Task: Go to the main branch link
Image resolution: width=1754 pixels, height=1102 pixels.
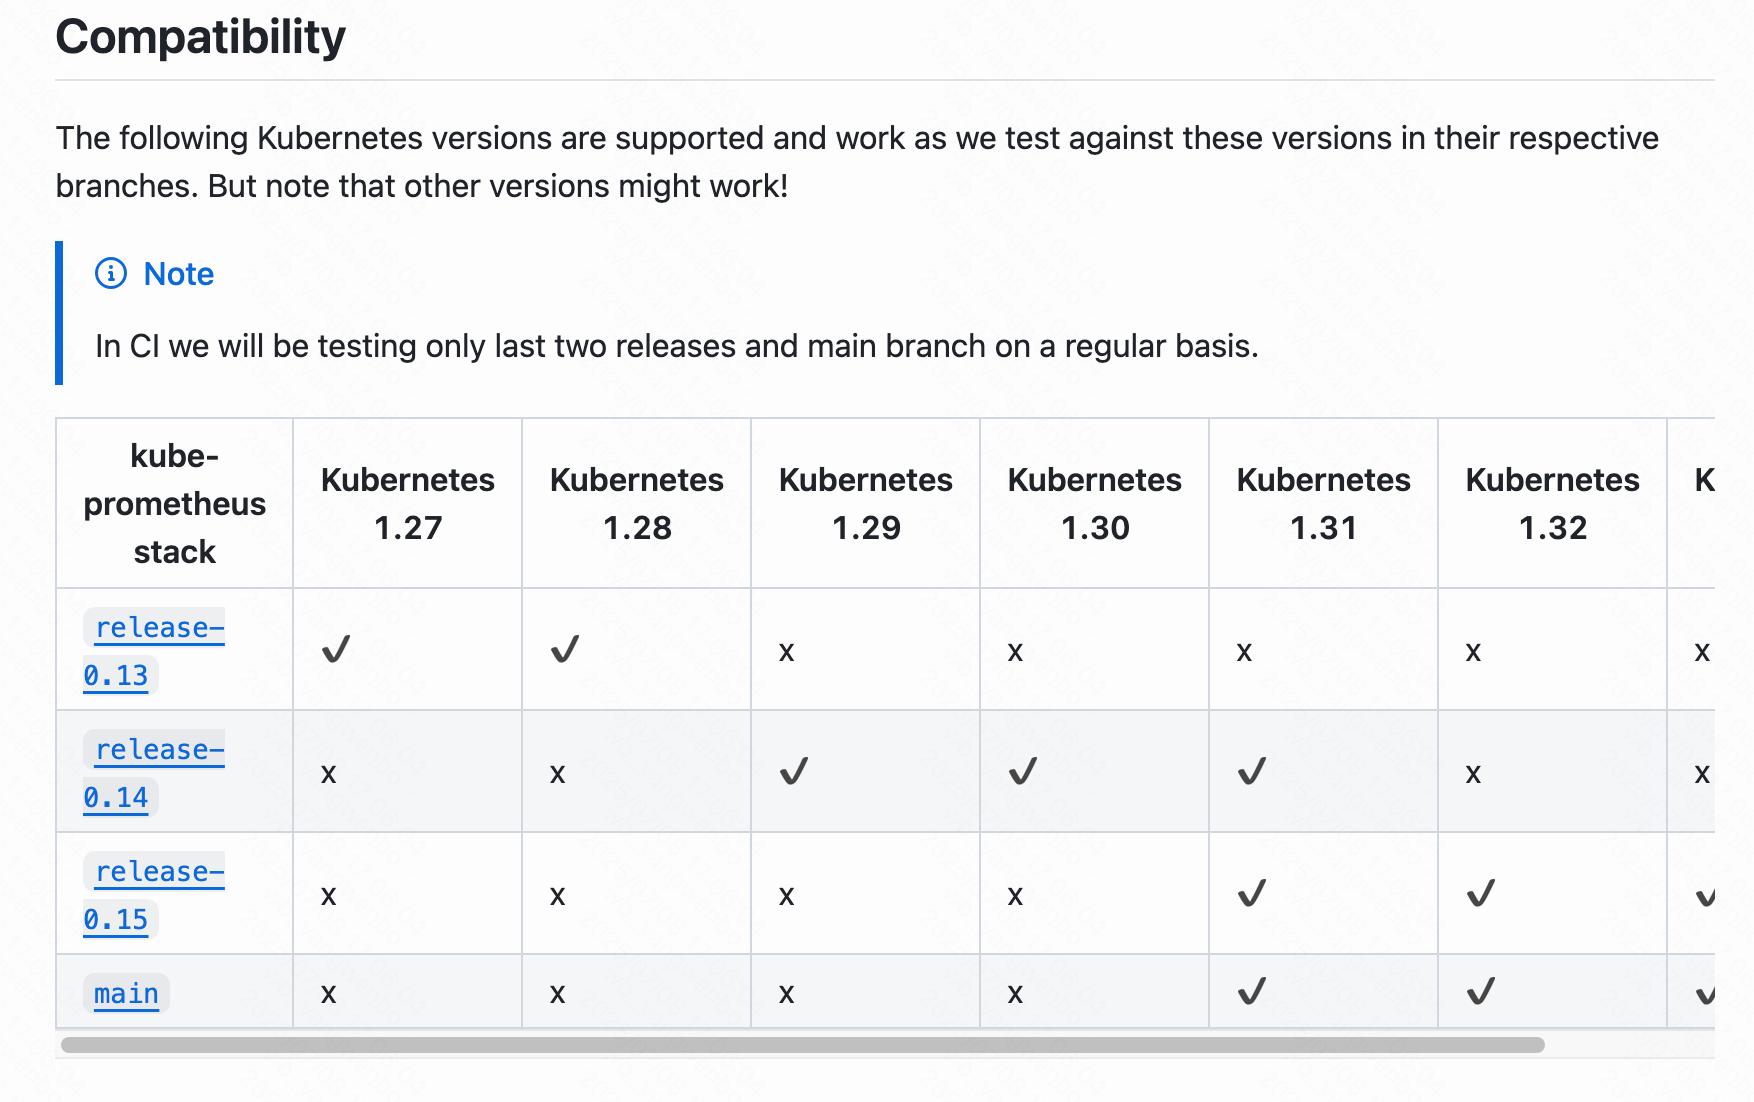Action: [126, 994]
